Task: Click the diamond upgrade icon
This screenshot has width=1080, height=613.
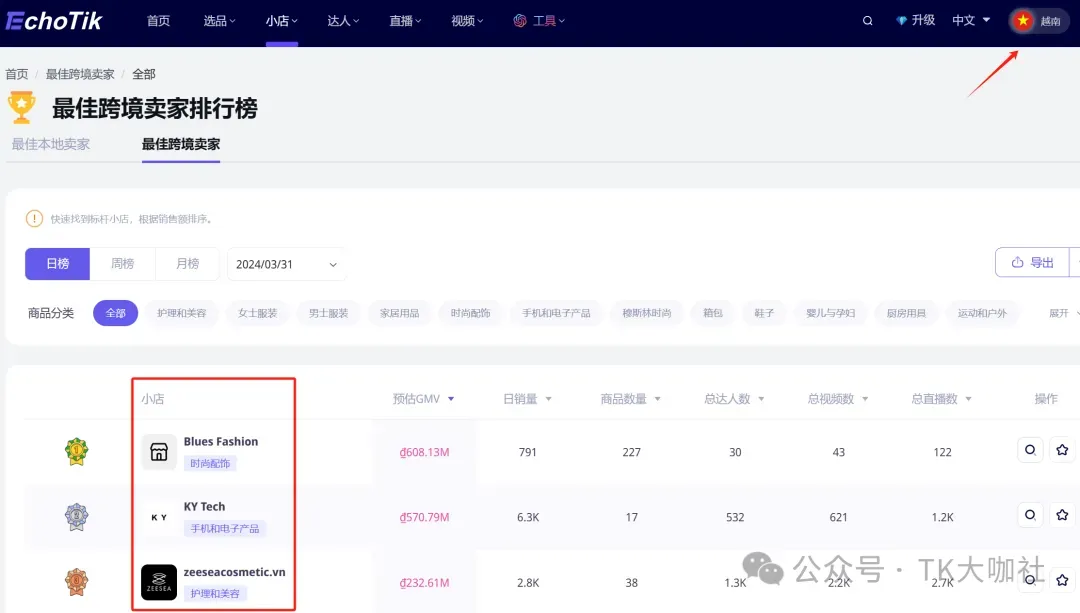Action: click(x=901, y=21)
